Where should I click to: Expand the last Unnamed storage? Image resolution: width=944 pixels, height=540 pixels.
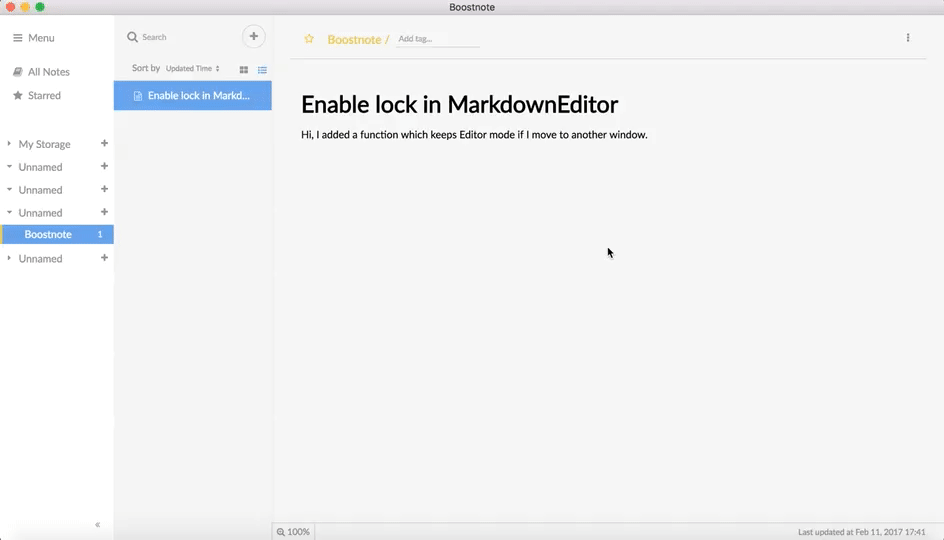click(9, 258)
